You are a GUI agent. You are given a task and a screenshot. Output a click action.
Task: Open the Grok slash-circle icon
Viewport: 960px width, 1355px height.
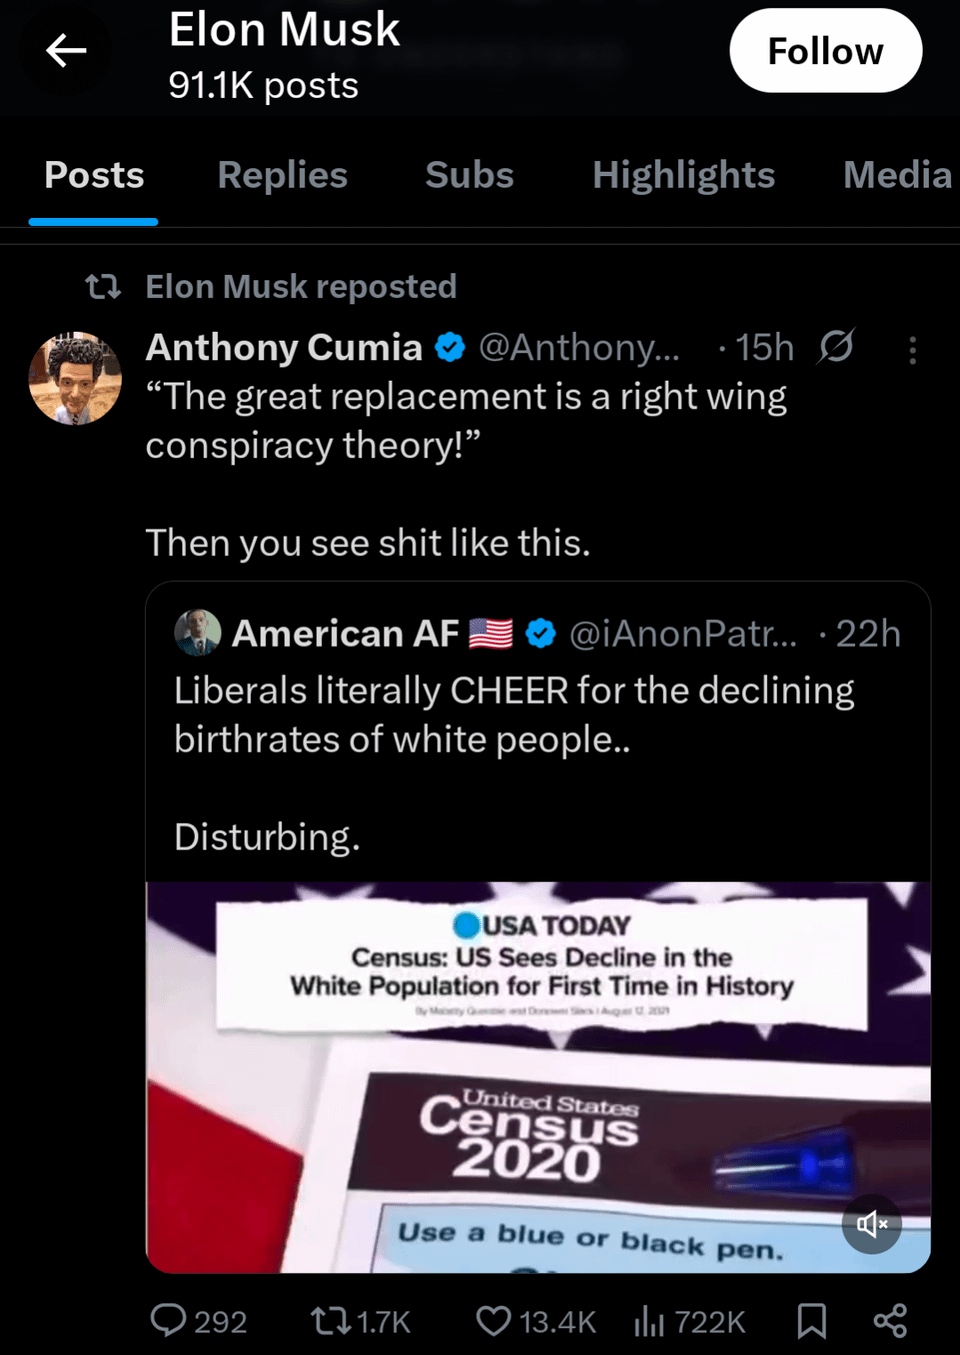(x=836, y=347)
